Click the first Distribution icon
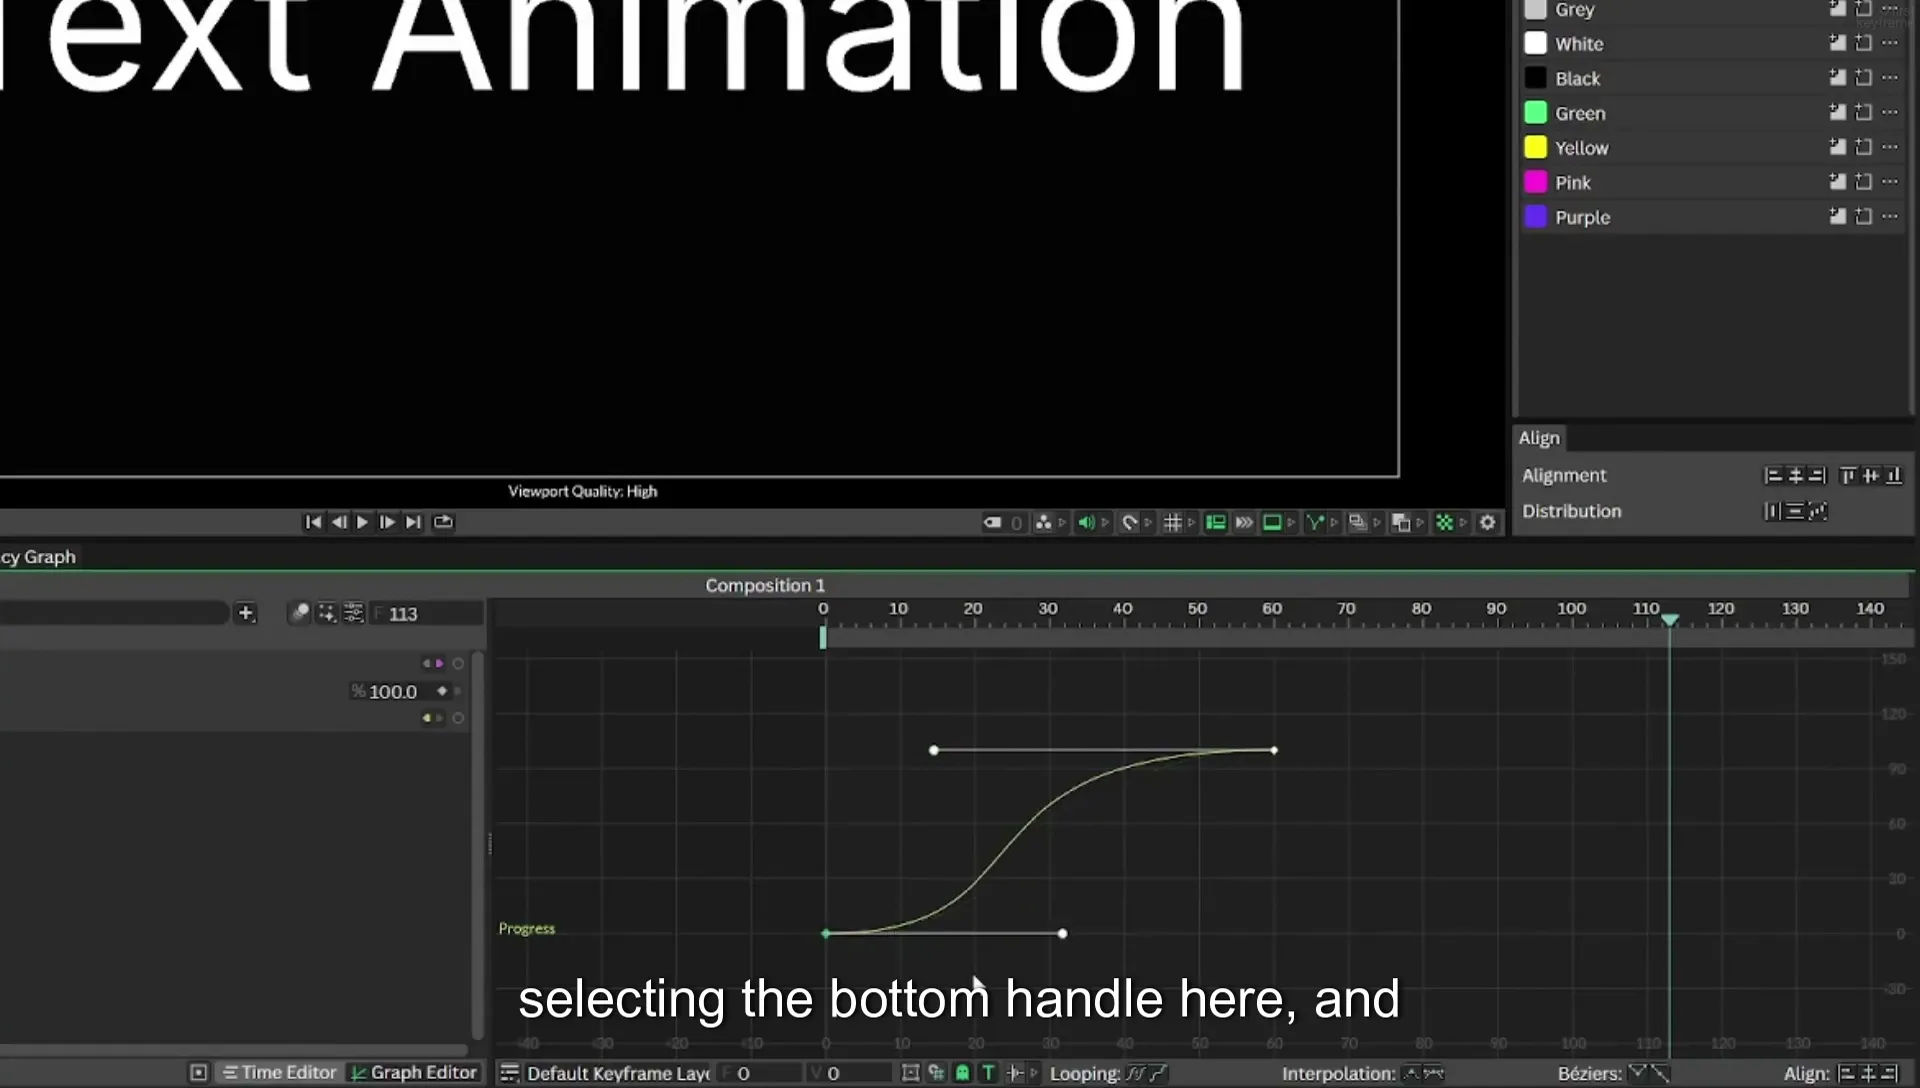Viewport: 1920px width, 1088px height. tap(1772, 512)
